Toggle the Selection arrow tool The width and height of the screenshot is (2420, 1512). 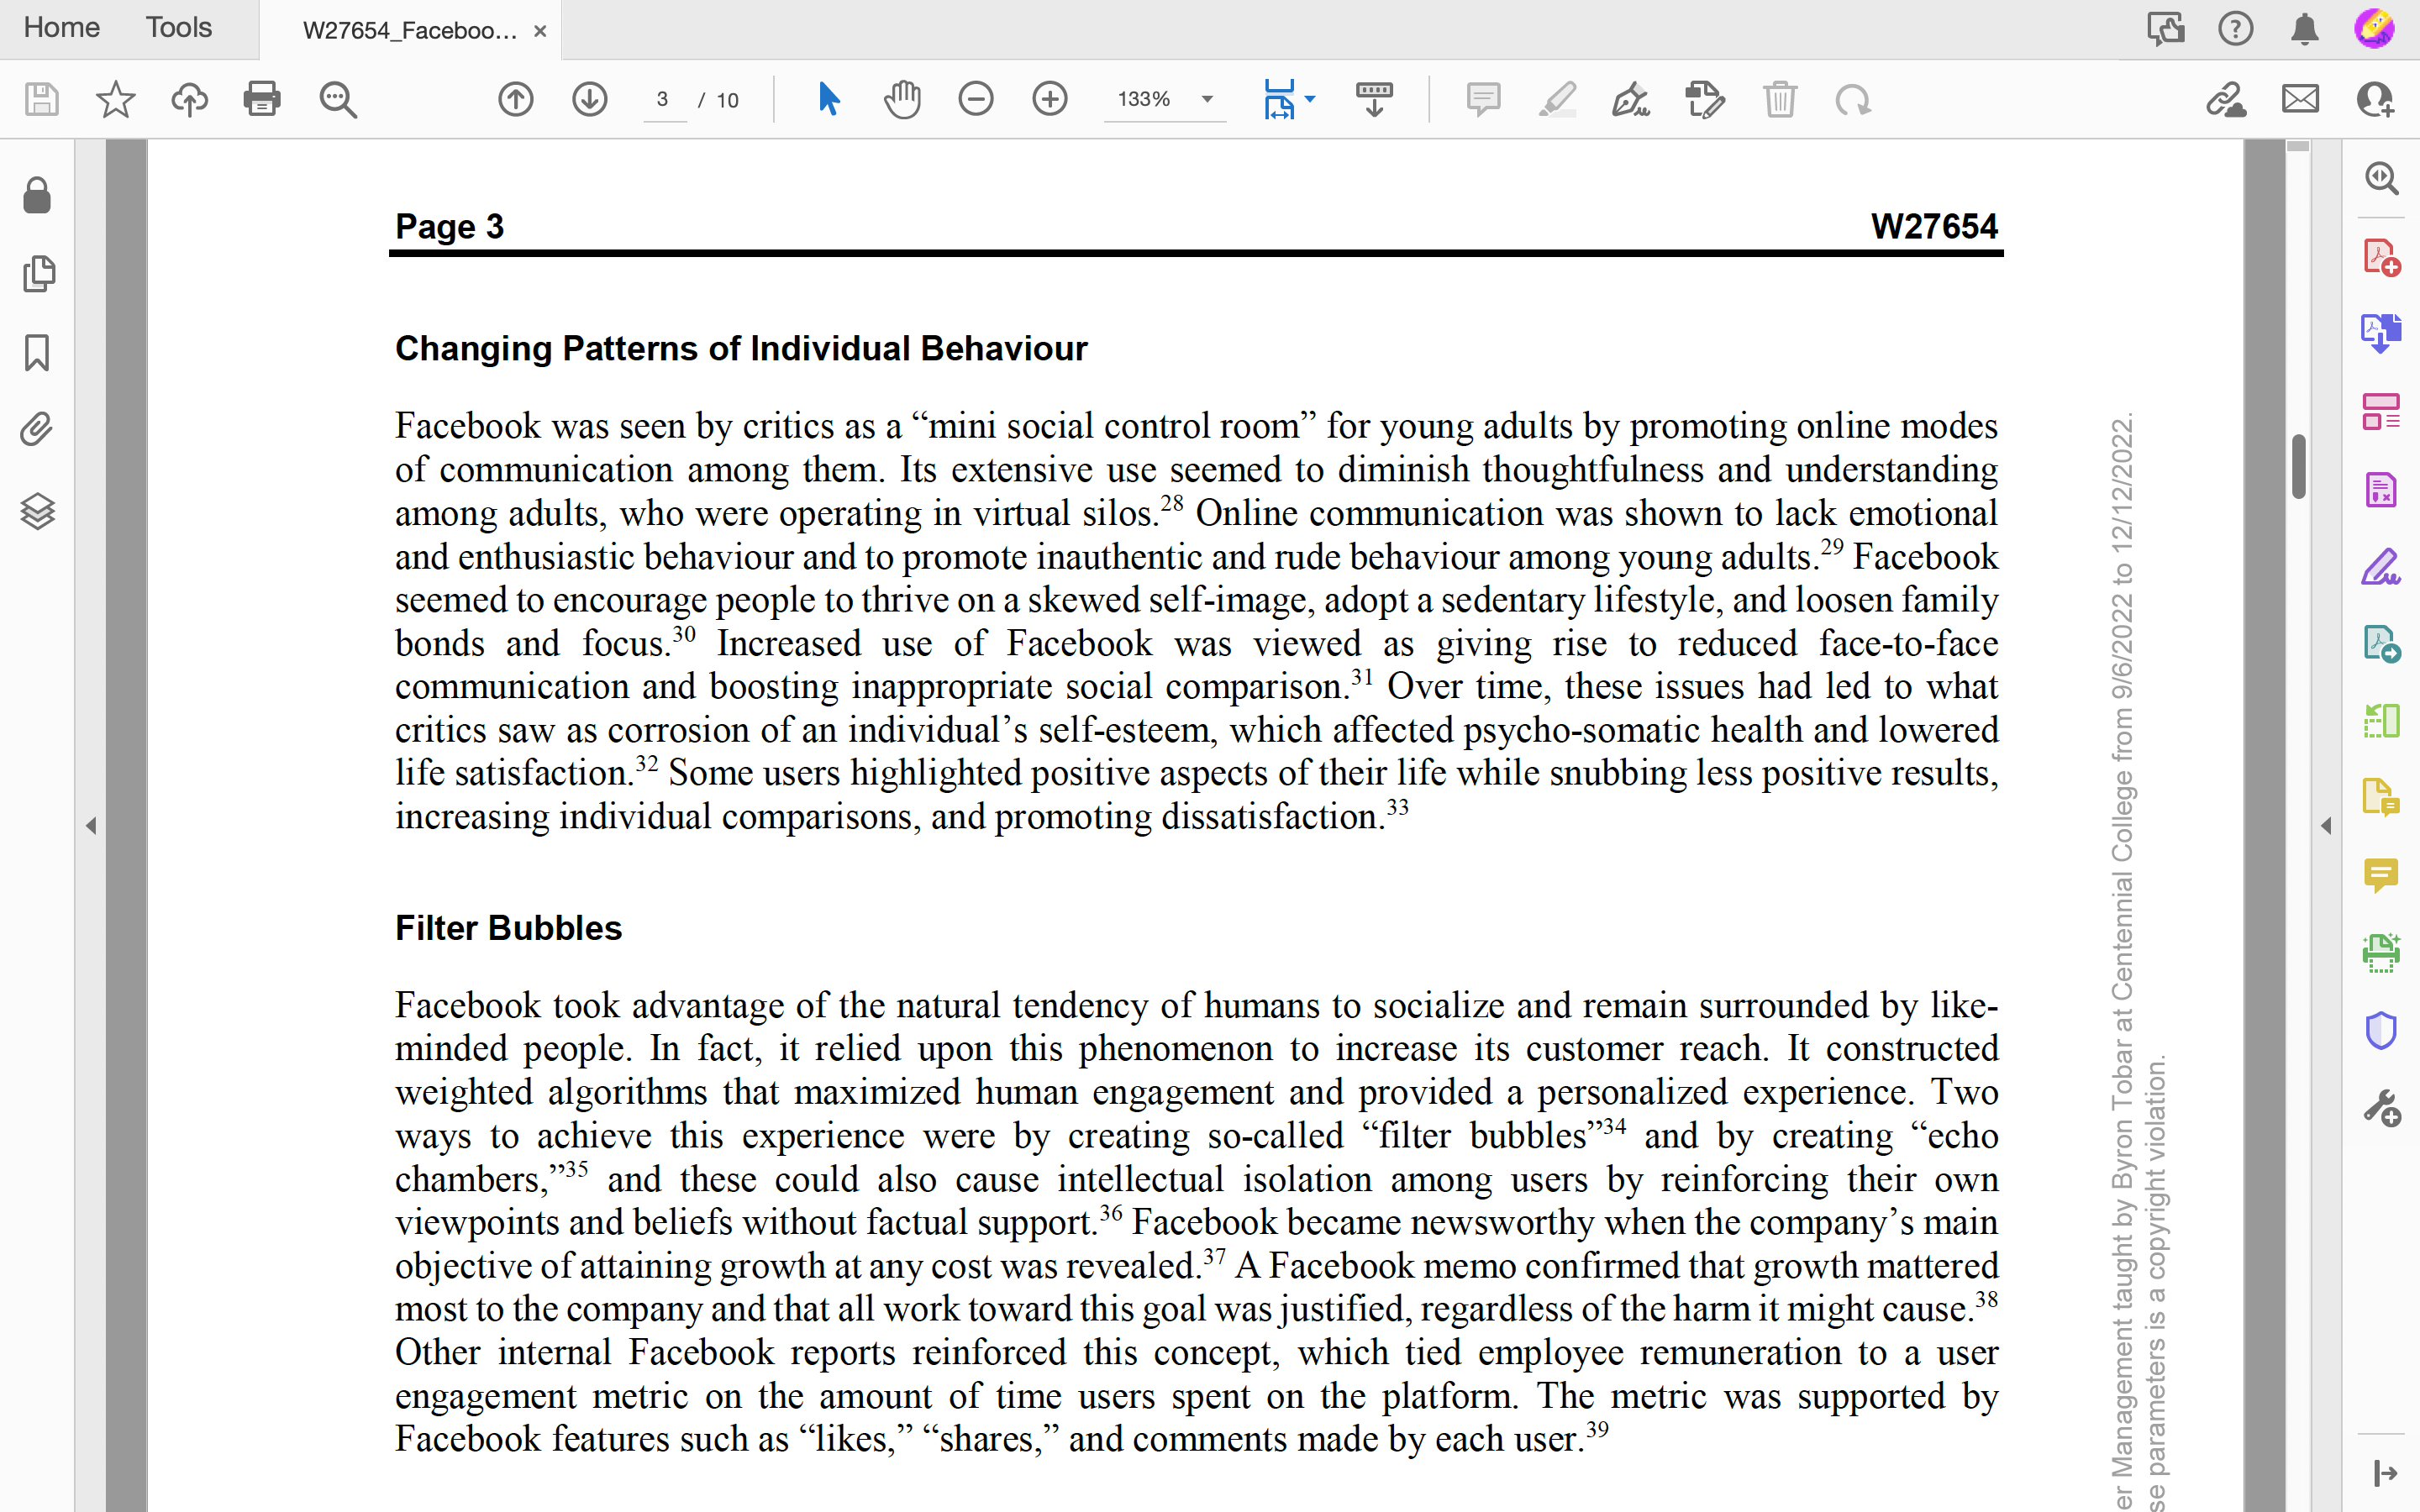[x=827, y=99]
